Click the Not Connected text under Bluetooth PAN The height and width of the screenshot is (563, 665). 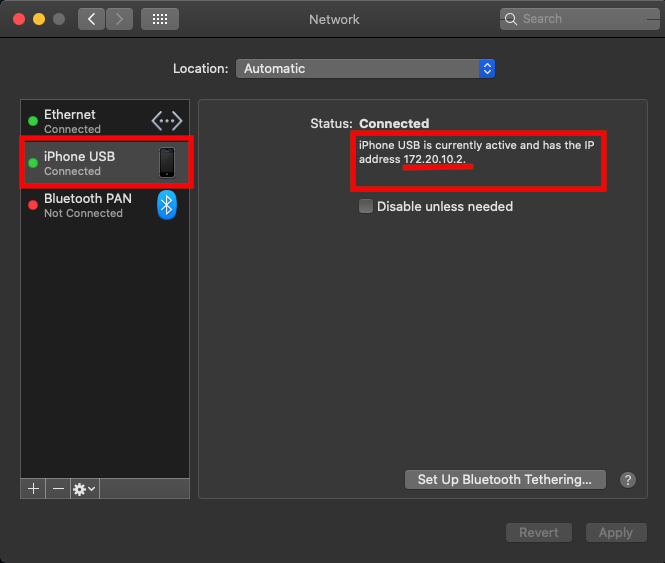[84, 213]
